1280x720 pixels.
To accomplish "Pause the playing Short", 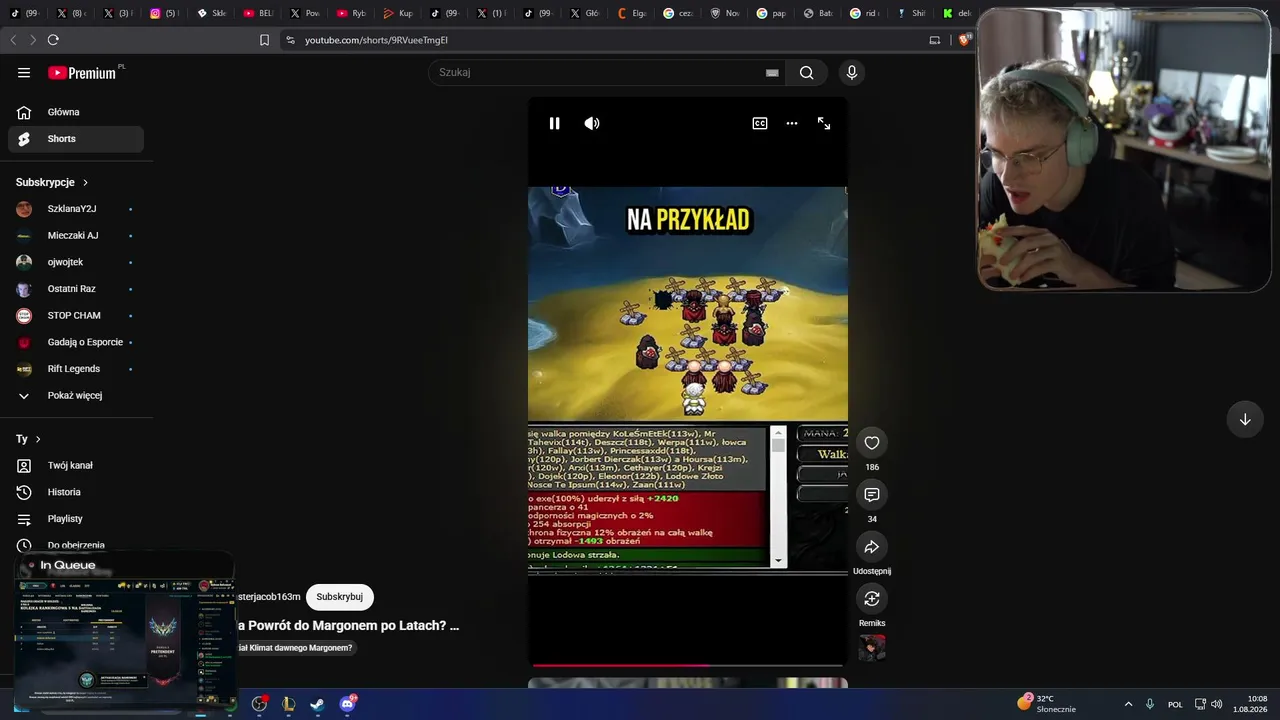I will point(554,123).
